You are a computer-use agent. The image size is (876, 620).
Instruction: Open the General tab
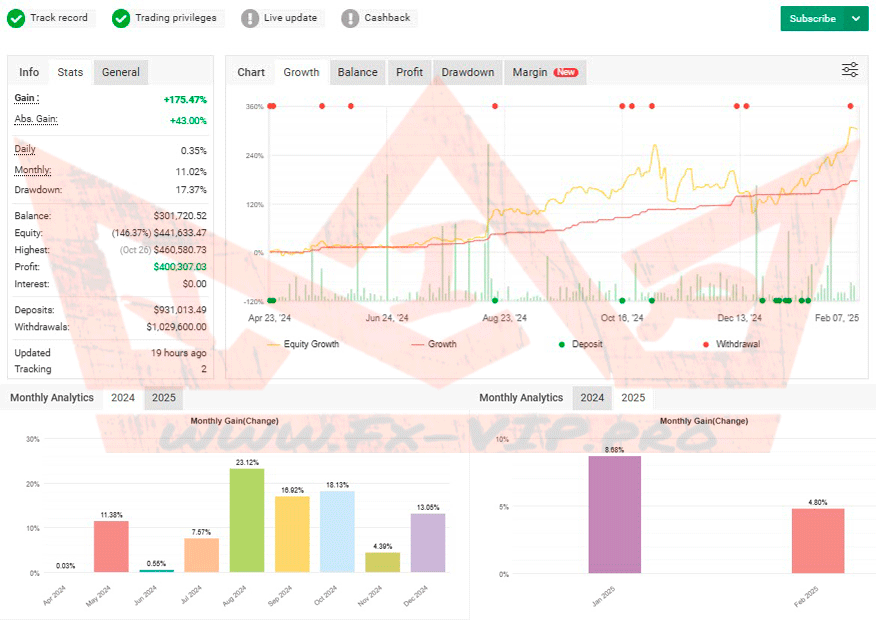[x=121, y=72]
